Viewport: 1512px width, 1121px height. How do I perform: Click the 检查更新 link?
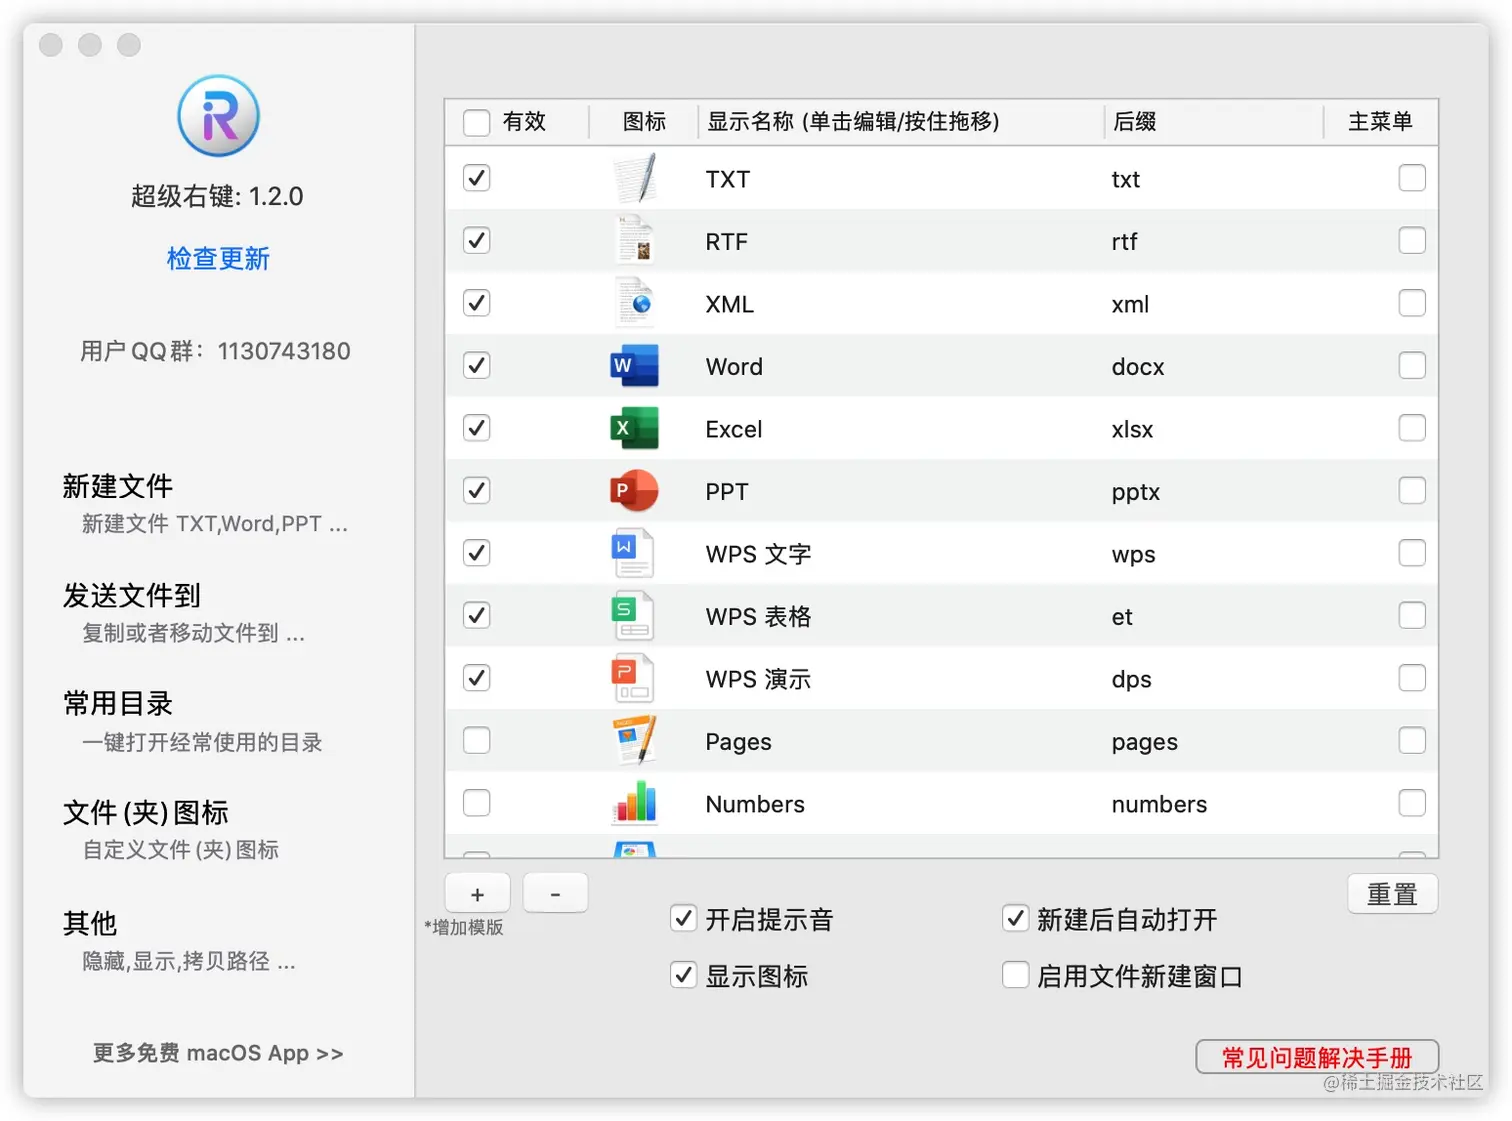click(218, 259)
